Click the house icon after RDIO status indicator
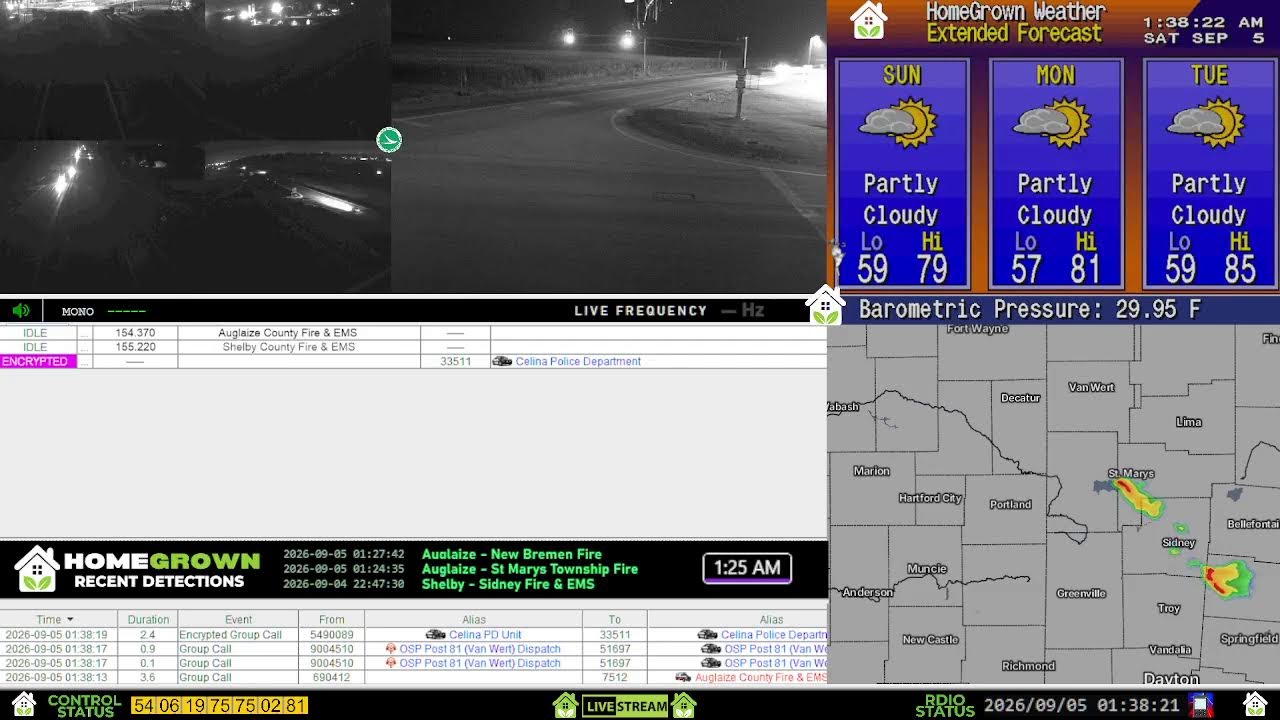 click(1255, 705)
